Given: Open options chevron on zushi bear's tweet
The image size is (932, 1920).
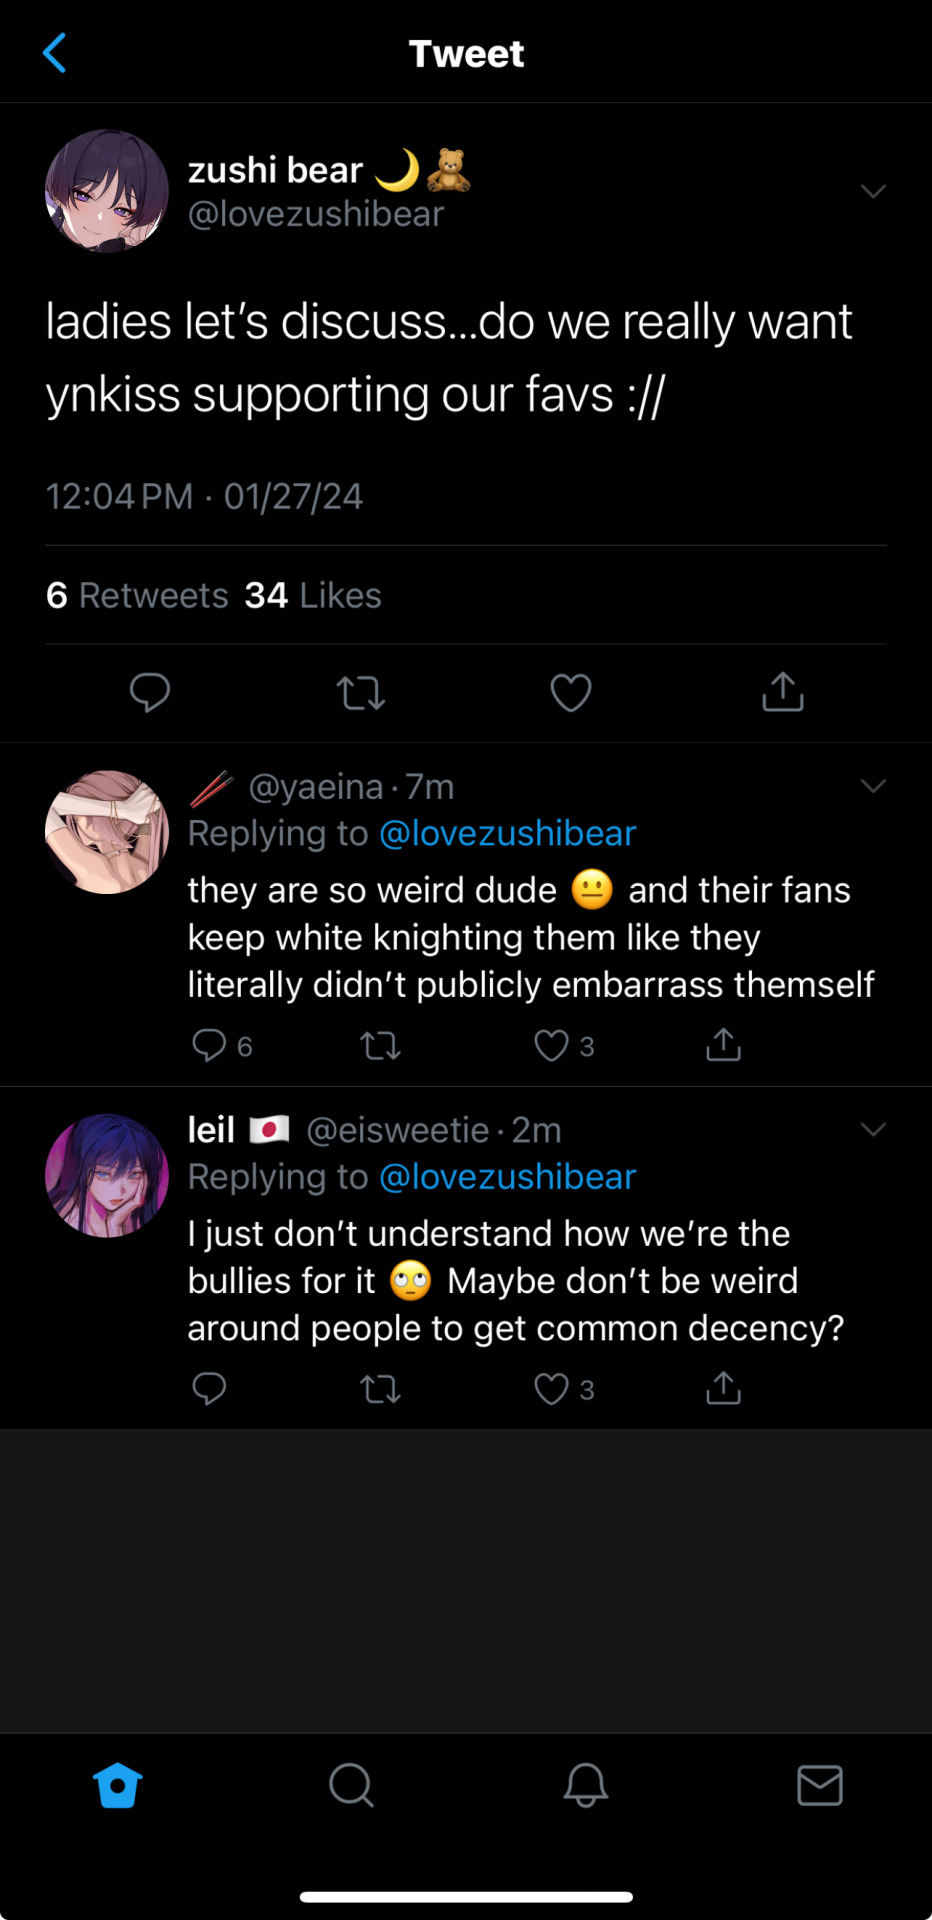Looking at the screenshot, I should pyautogui.click(x=873, y=191).
